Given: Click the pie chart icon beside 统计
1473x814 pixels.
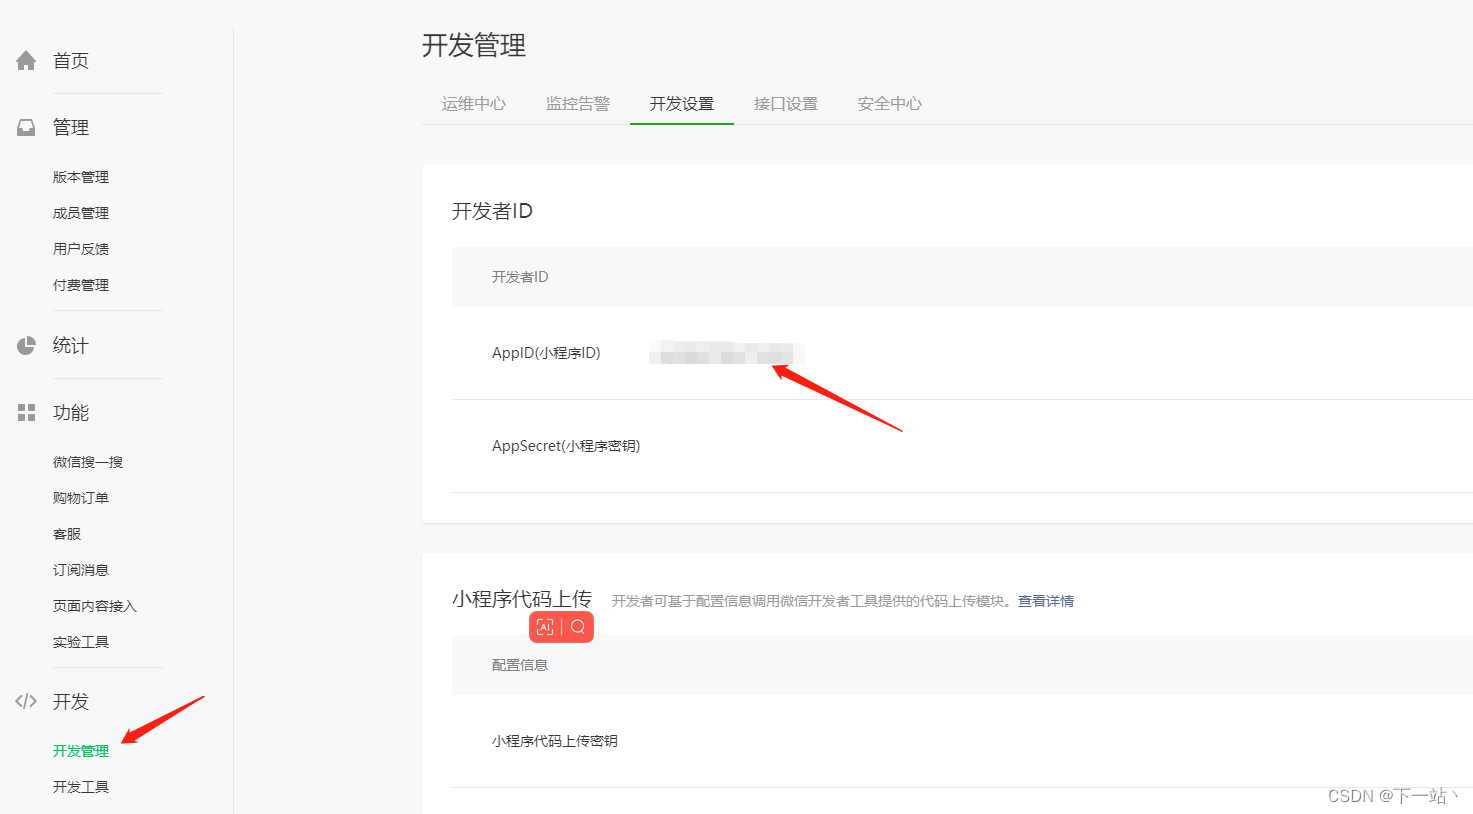Looking at the screenshot, I should 26,346.
